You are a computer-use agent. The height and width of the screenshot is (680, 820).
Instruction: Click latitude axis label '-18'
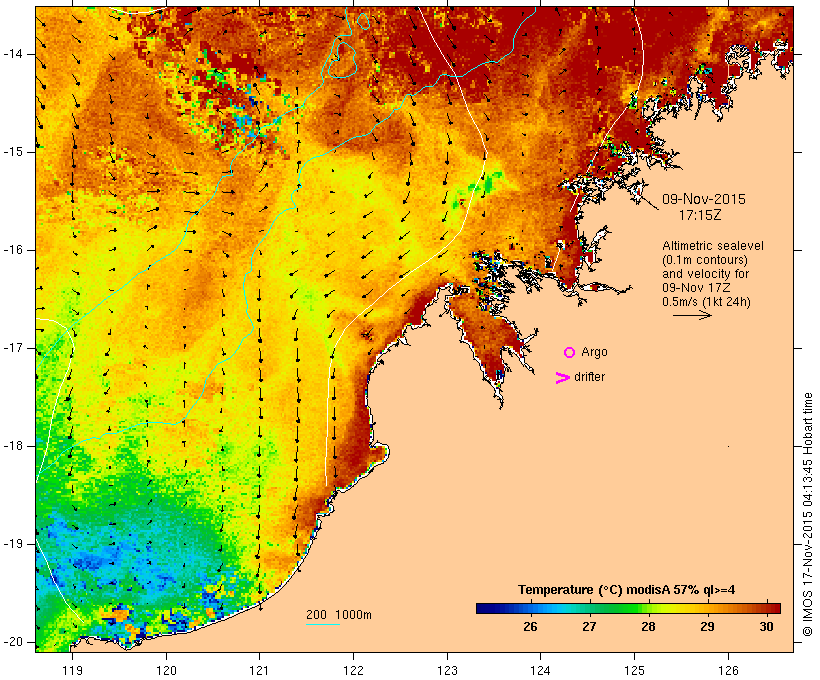pos(12,446)
